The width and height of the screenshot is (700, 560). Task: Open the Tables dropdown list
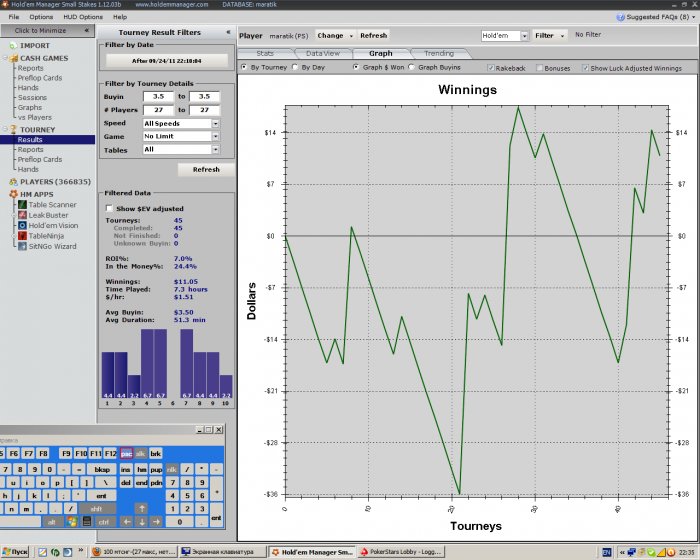click(x=216, y=149)
